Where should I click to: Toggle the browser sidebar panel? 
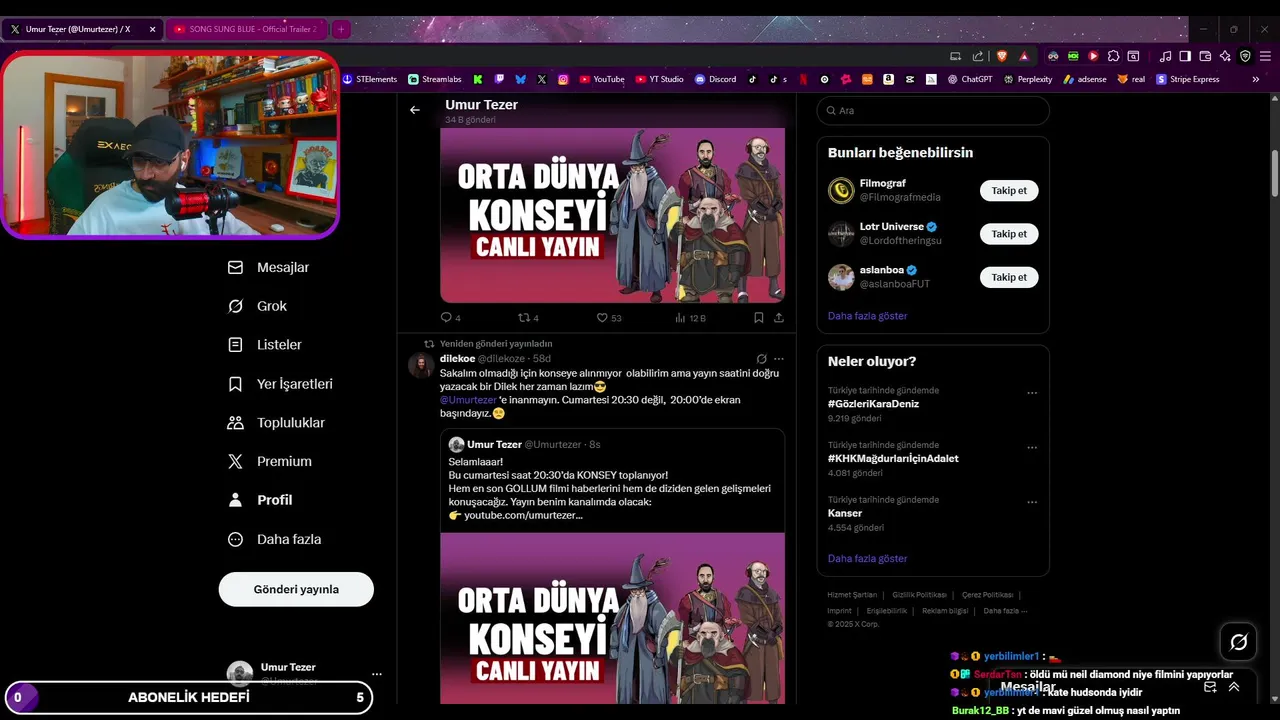click(x=1185, y=56)
